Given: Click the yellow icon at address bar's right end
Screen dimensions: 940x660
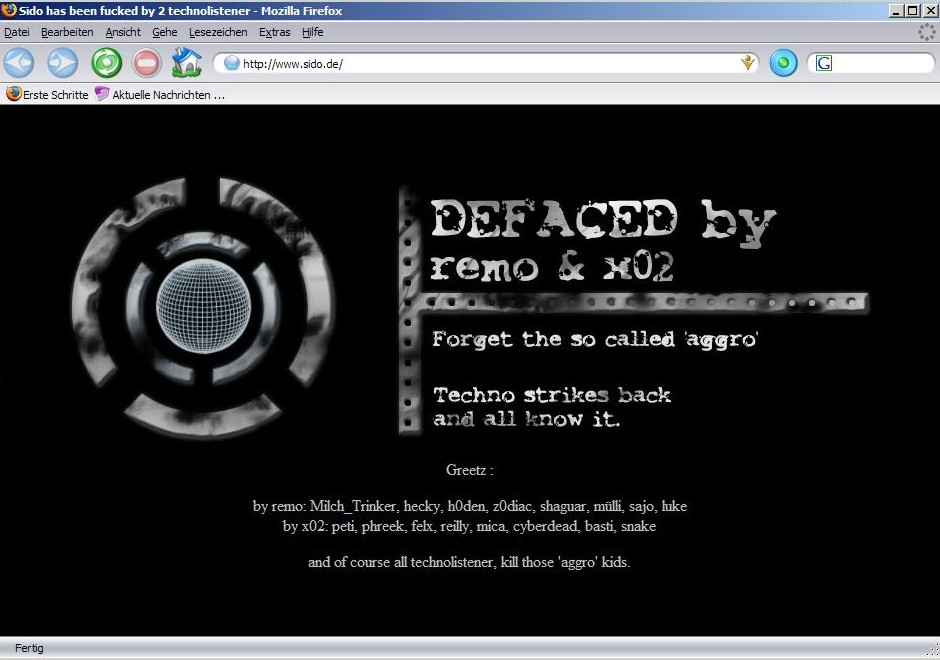Looking at the screenshot, I should pos(746,63).
